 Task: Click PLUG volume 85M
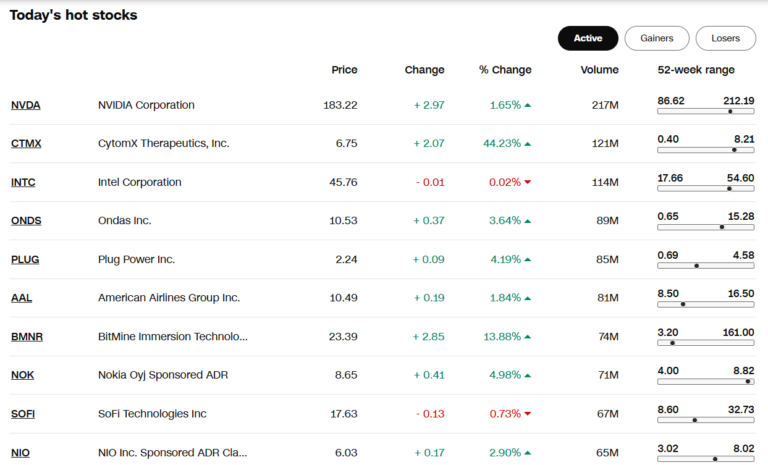point(607,260)
